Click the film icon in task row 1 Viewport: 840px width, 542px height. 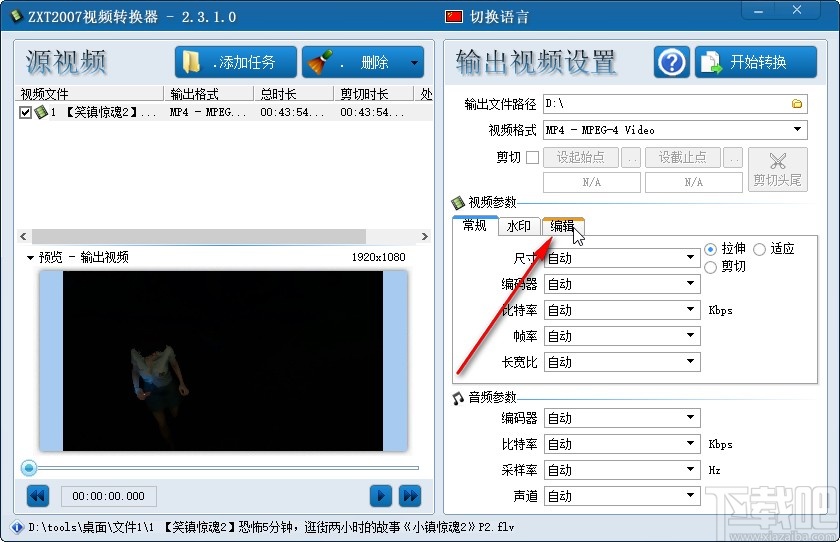(x=41, y=112)
